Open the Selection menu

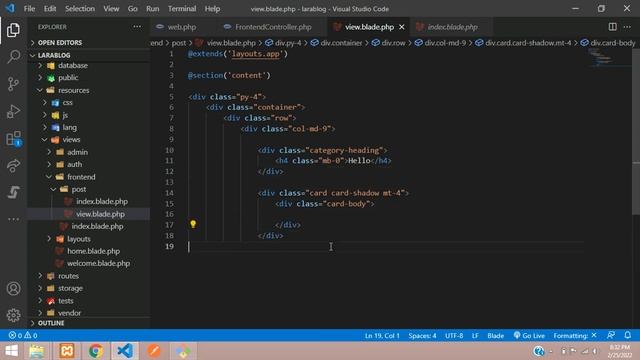[x=80, y=9]
